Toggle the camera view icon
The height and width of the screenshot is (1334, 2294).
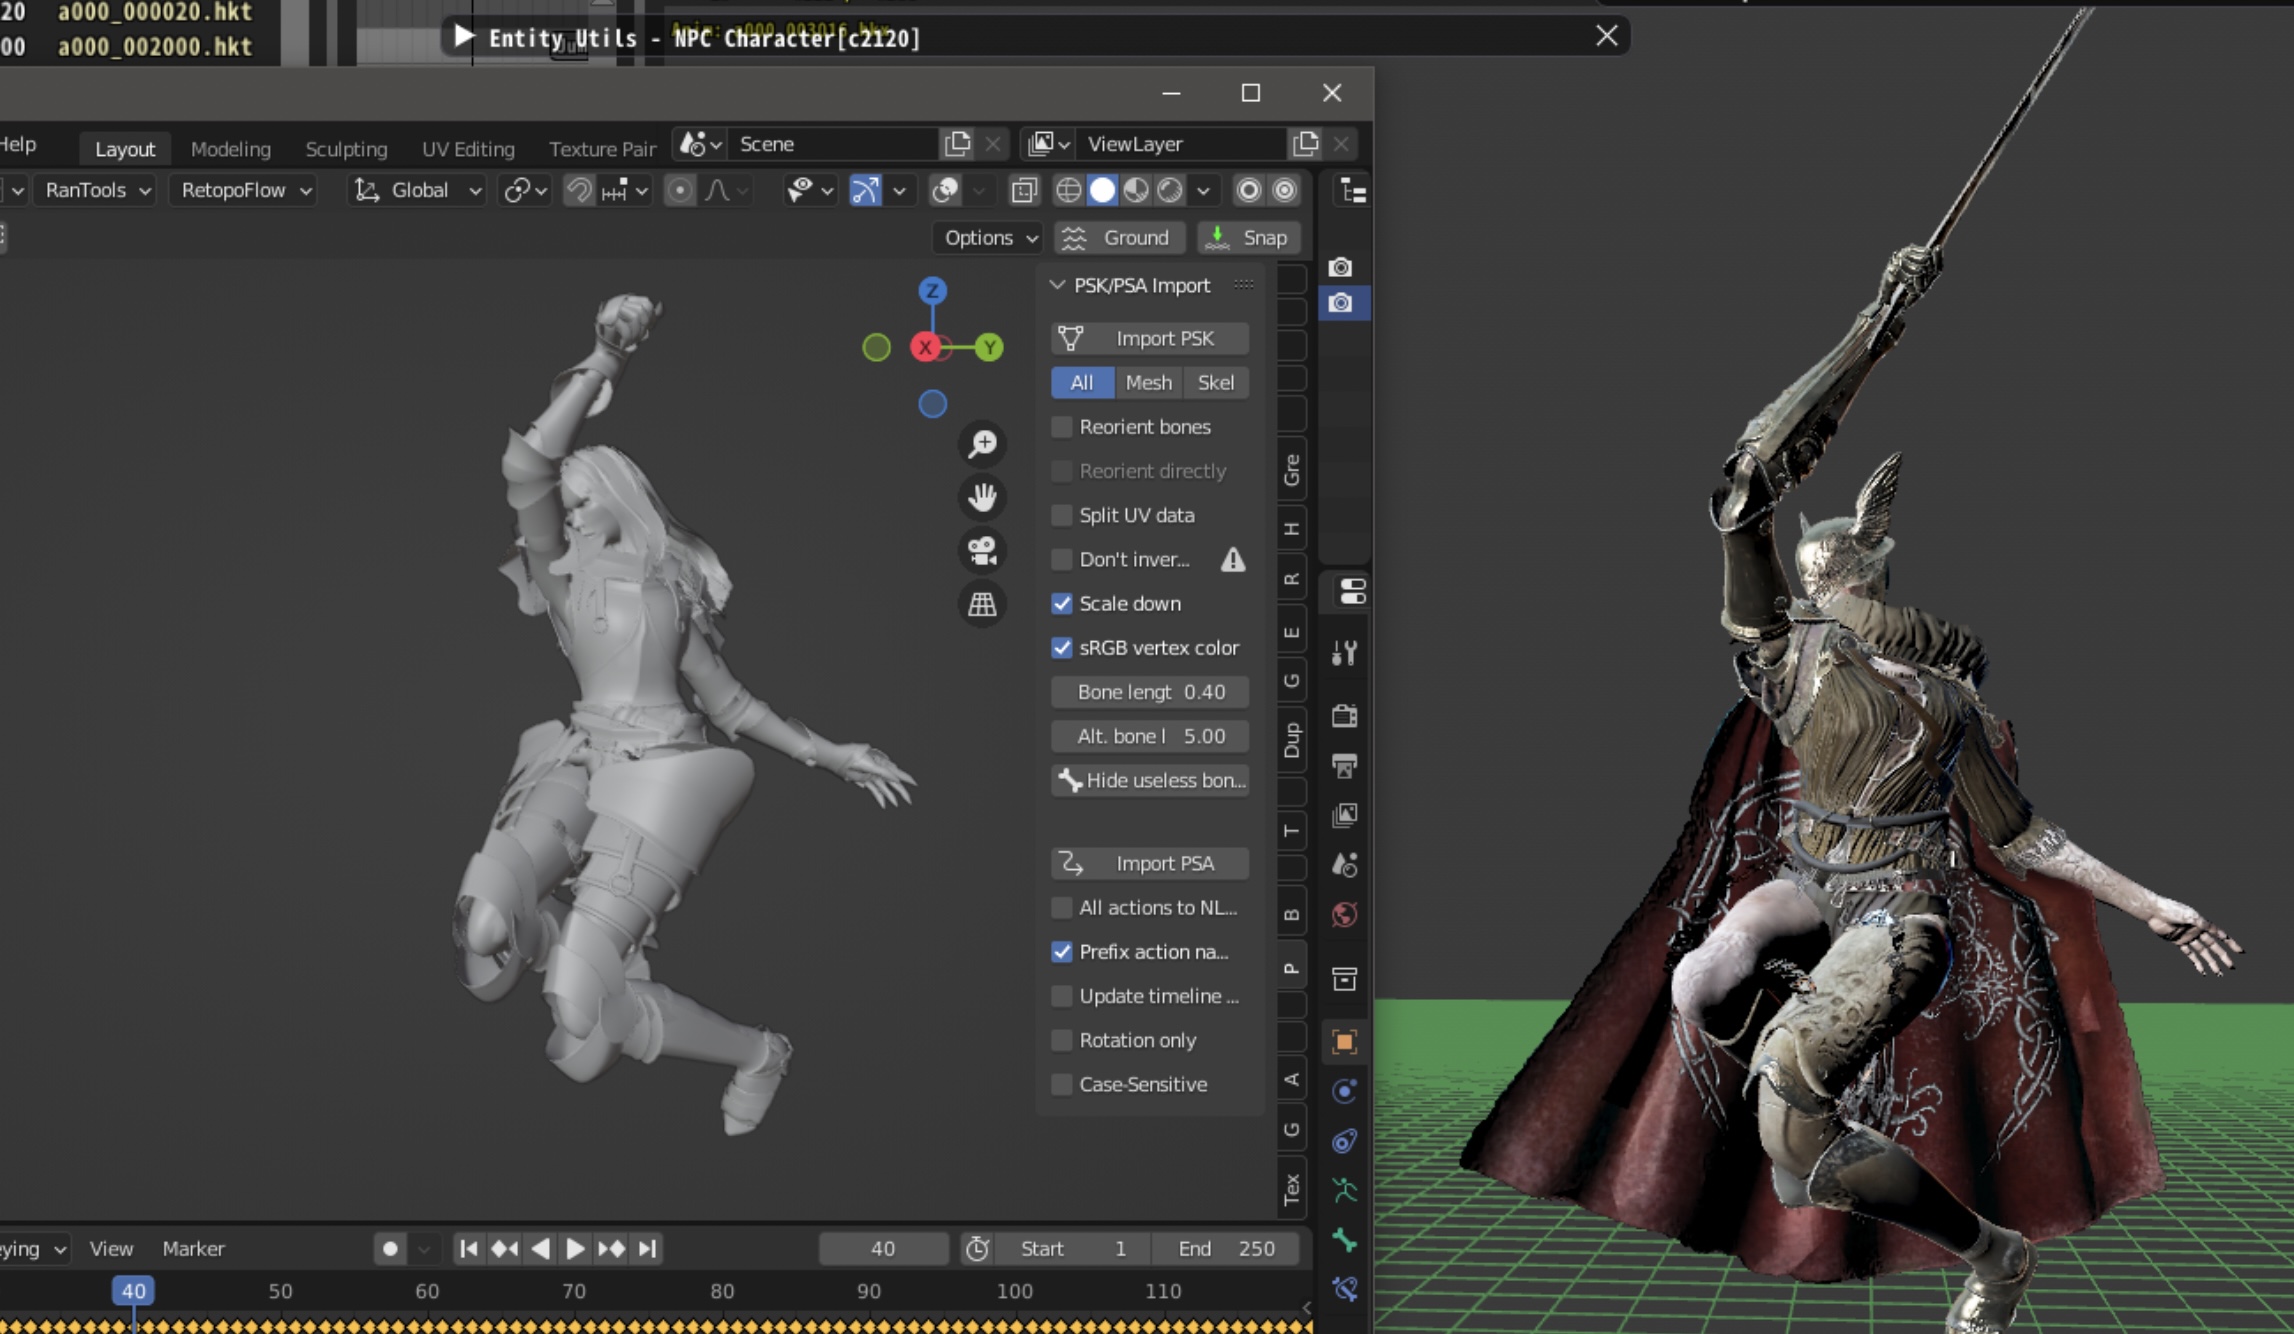click(982, 550)
